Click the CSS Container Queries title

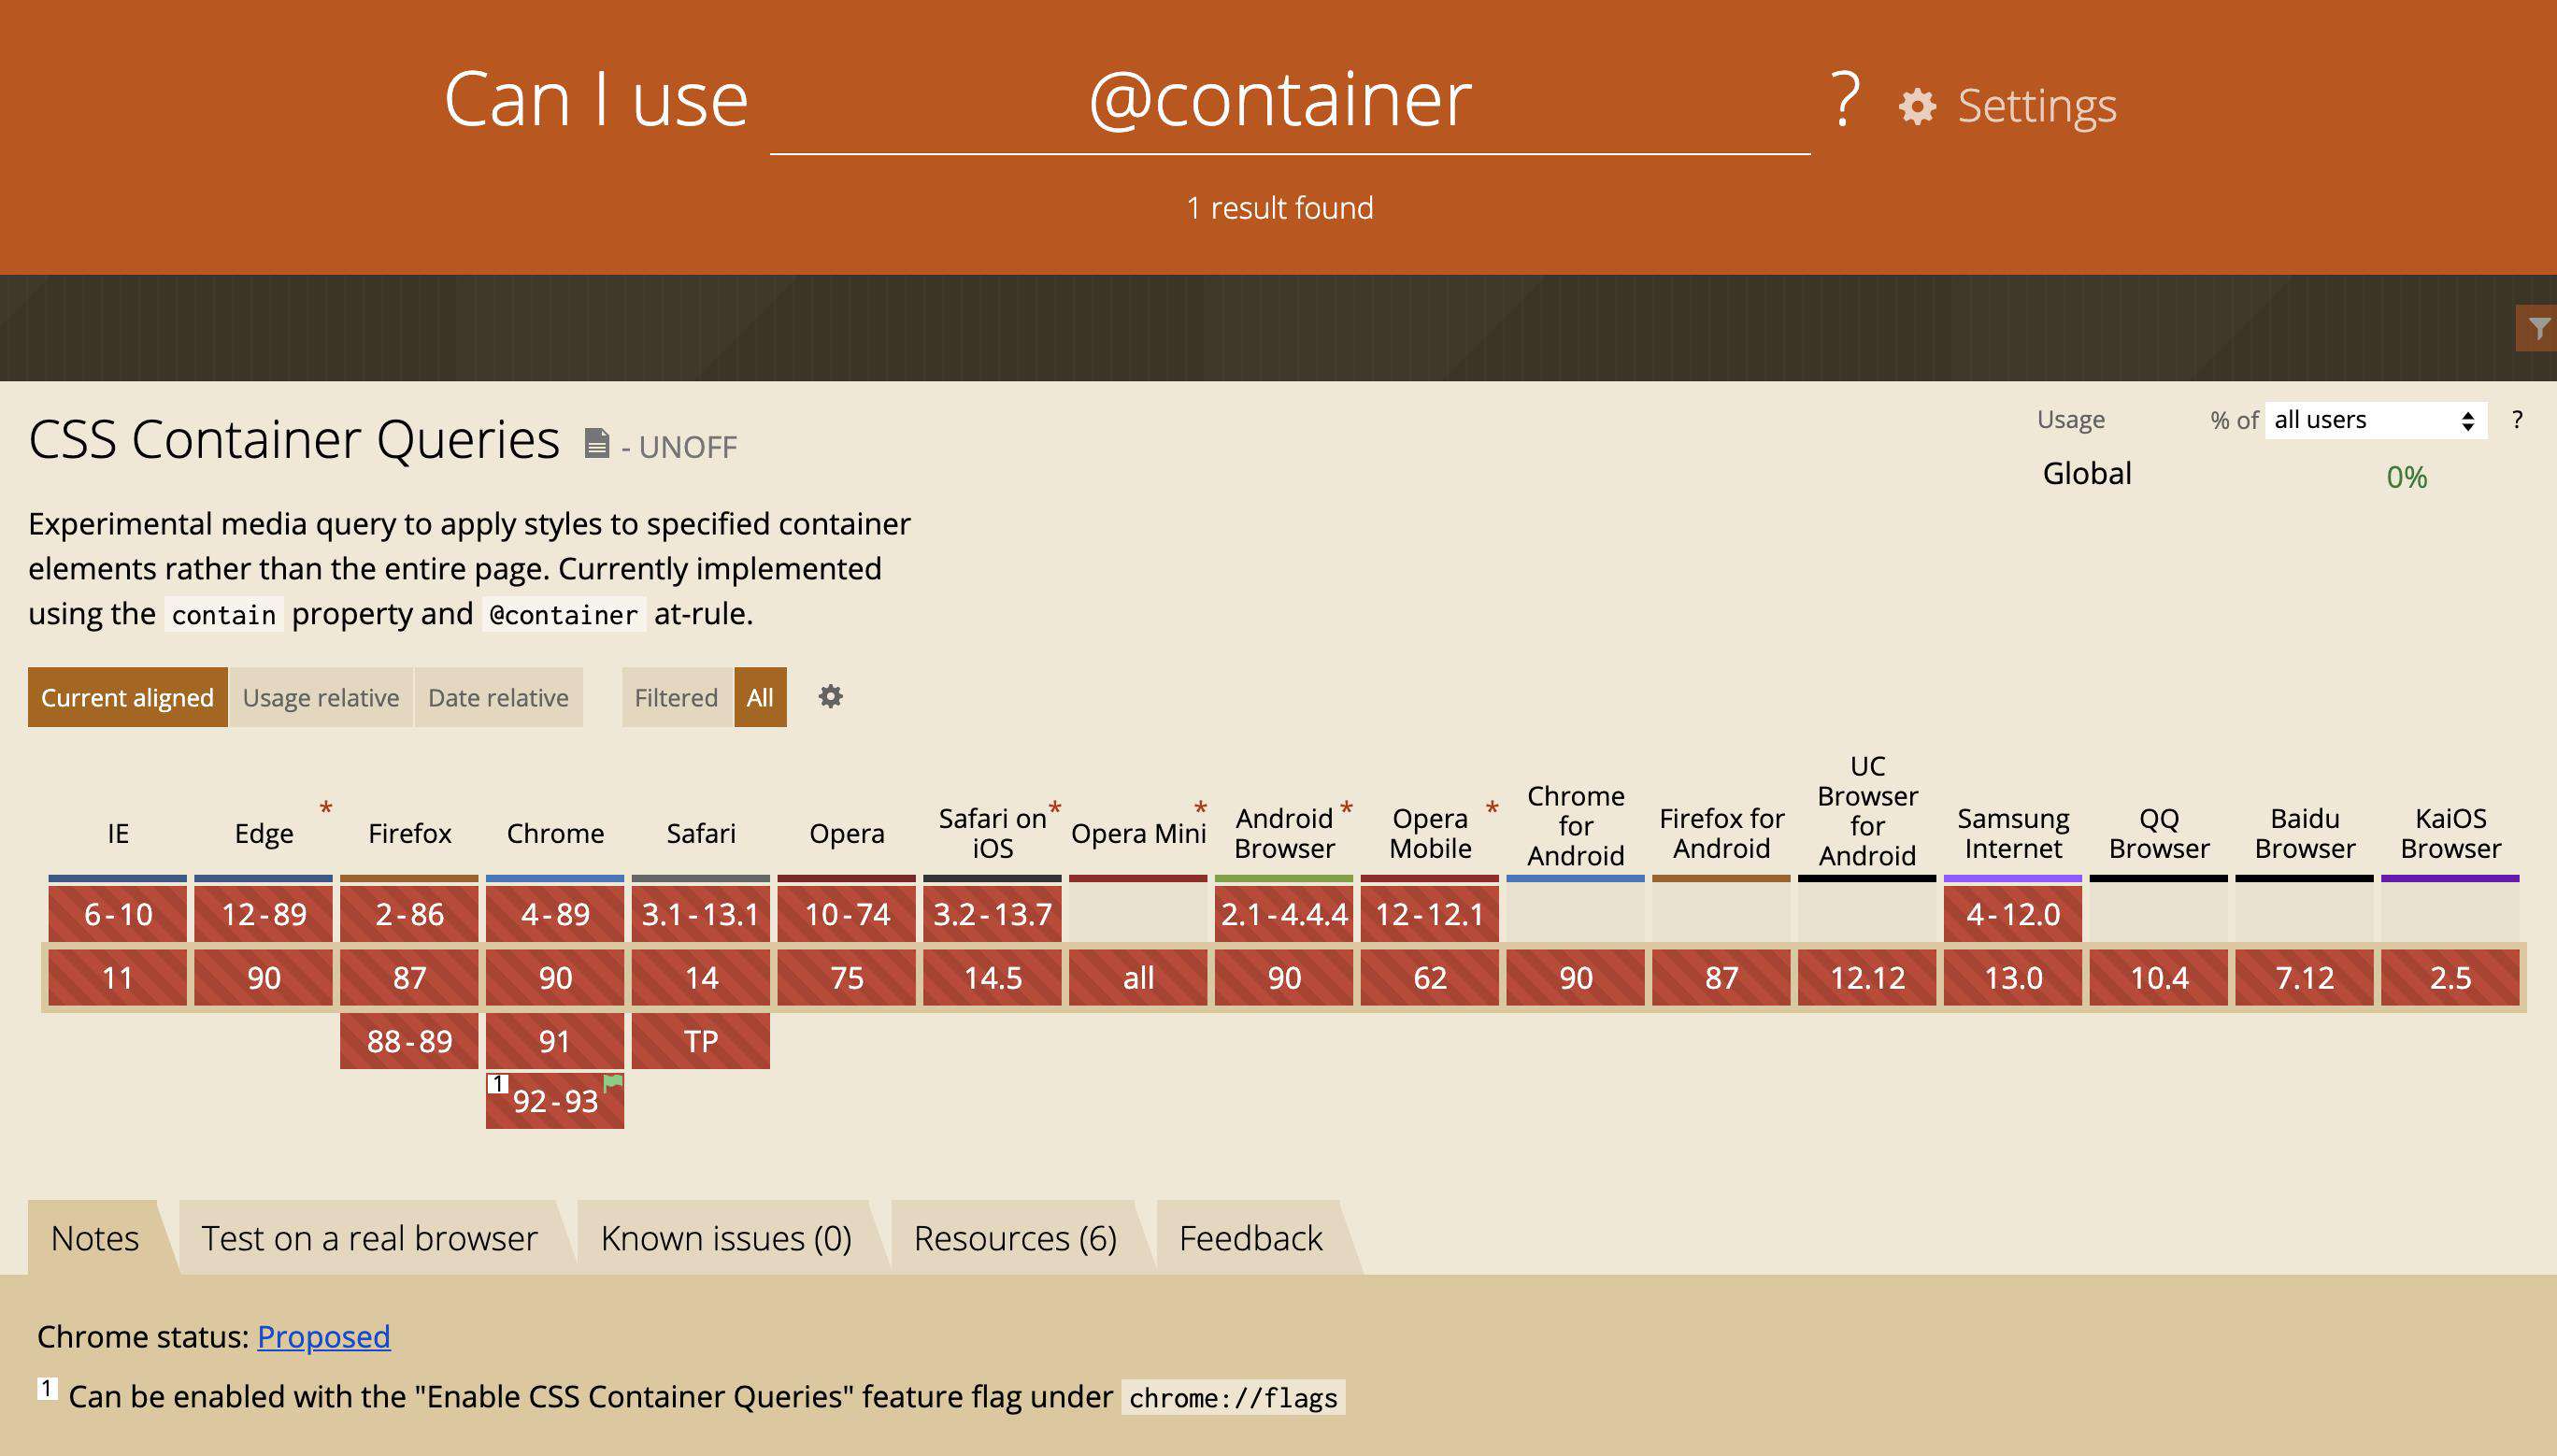(x=294, y=439)
